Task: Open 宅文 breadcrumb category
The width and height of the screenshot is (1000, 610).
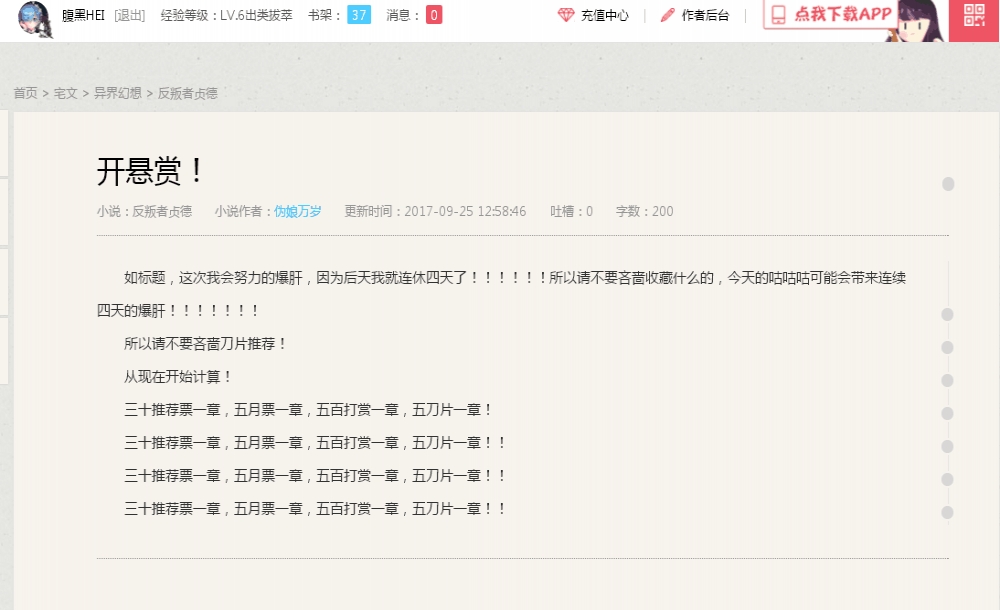Action: tap(66, 93)
